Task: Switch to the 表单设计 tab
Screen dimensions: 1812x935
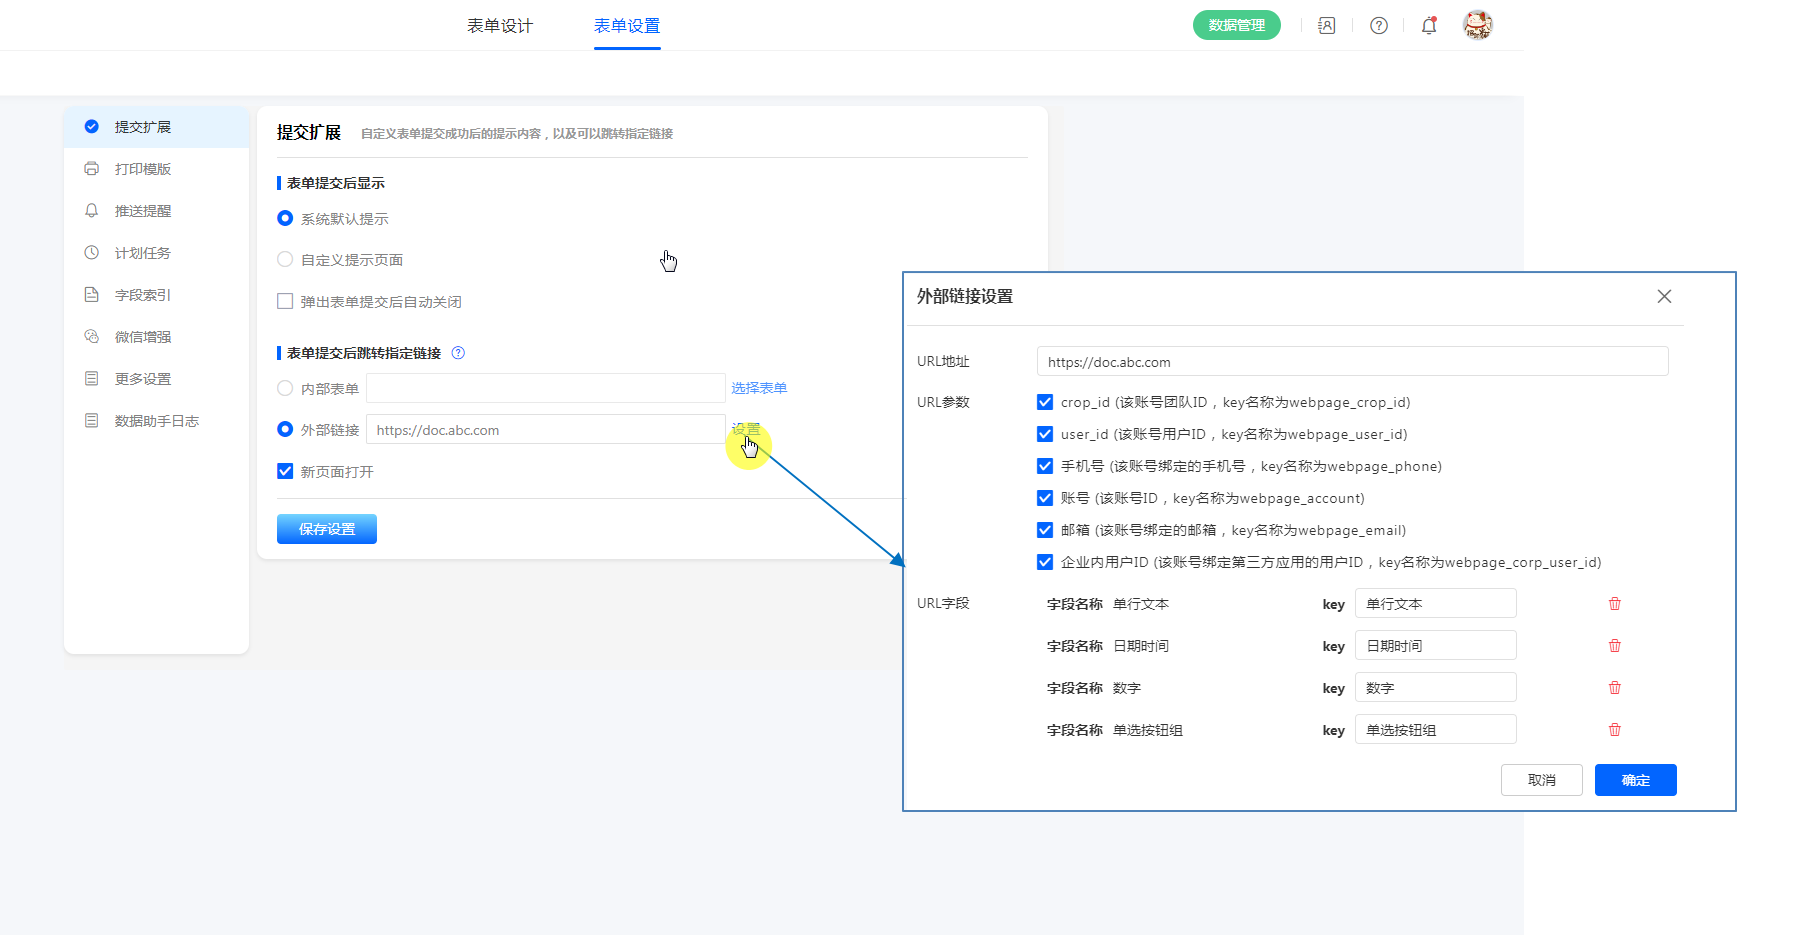Action: tap(500, 26)
